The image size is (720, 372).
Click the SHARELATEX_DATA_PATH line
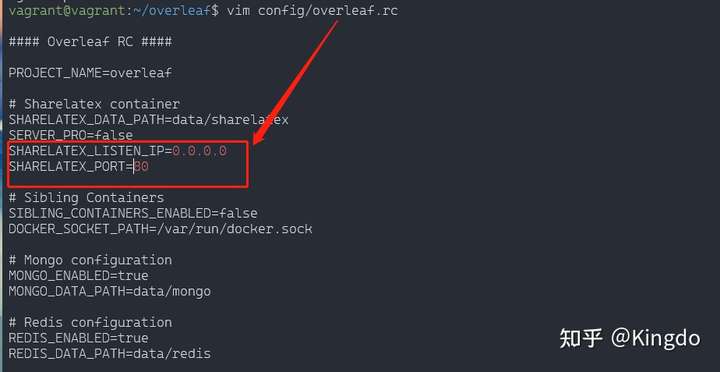point(148,120)
